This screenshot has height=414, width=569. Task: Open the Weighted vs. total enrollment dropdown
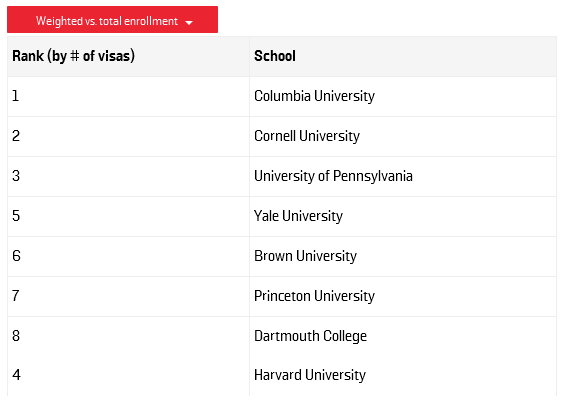[x=112, y=20]
